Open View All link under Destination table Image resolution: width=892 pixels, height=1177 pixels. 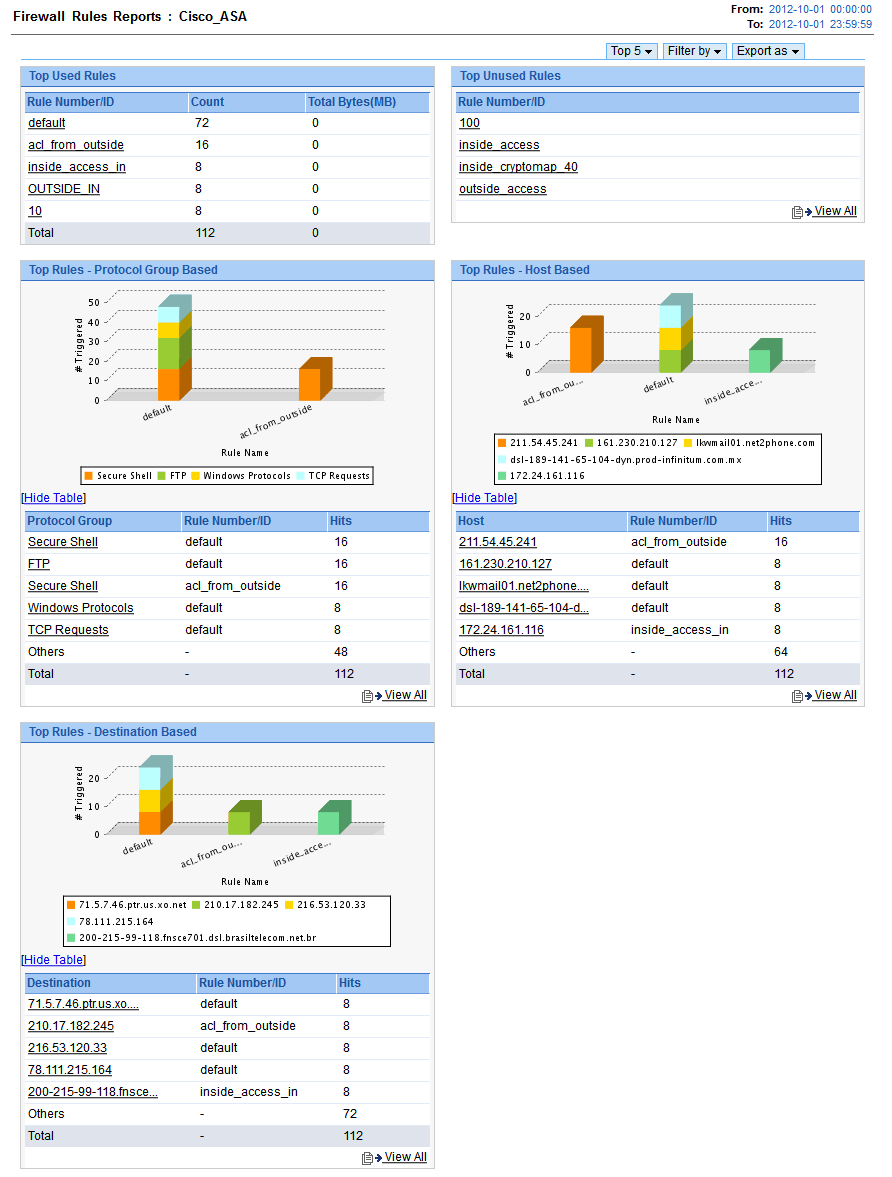coord(405,1157)
